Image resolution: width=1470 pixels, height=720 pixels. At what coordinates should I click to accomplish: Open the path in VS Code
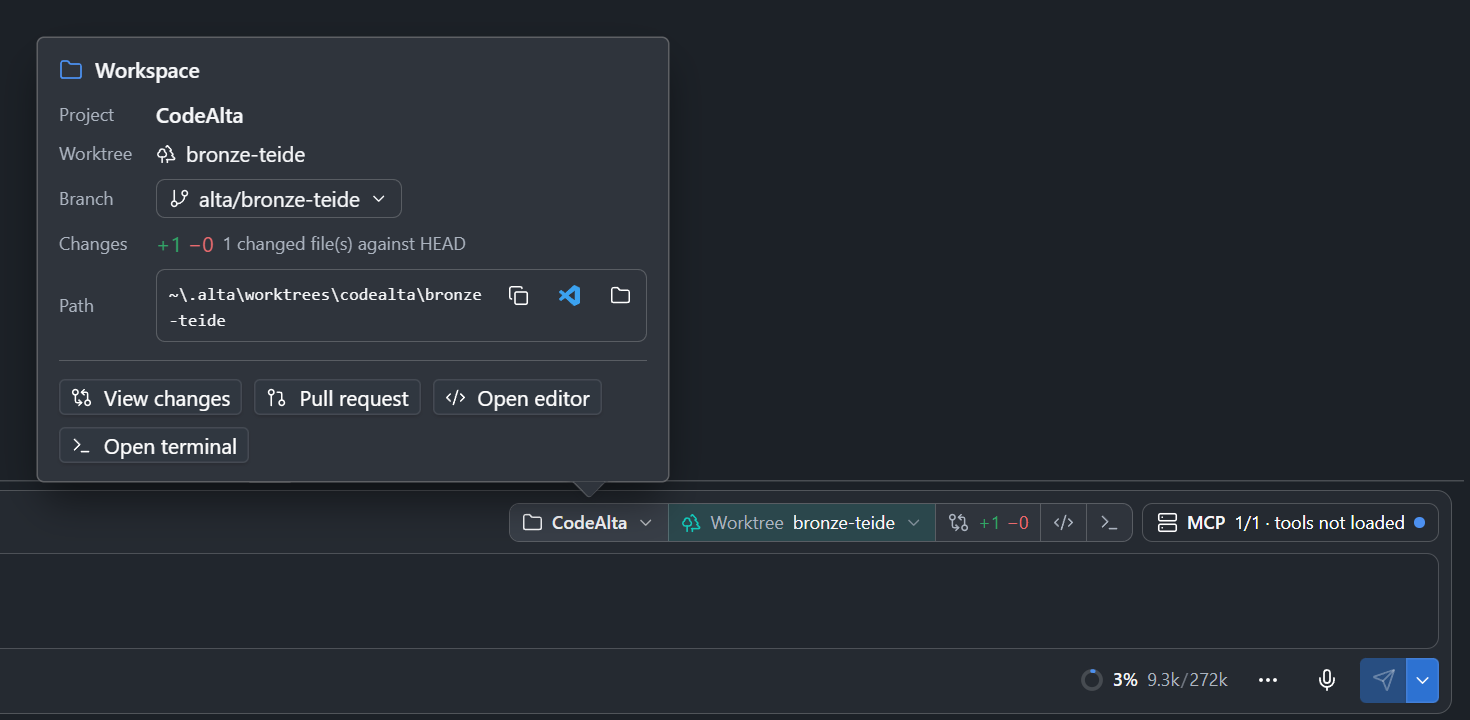pyautogui.click(x=569, y=296)
